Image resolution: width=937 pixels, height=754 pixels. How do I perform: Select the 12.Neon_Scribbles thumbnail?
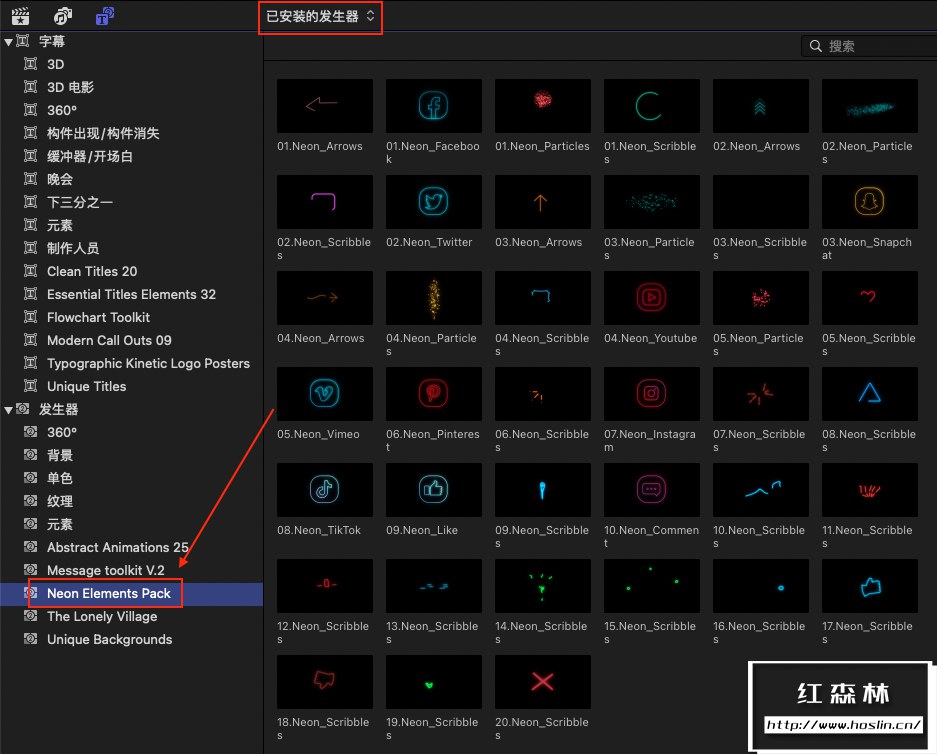point(324,586)
